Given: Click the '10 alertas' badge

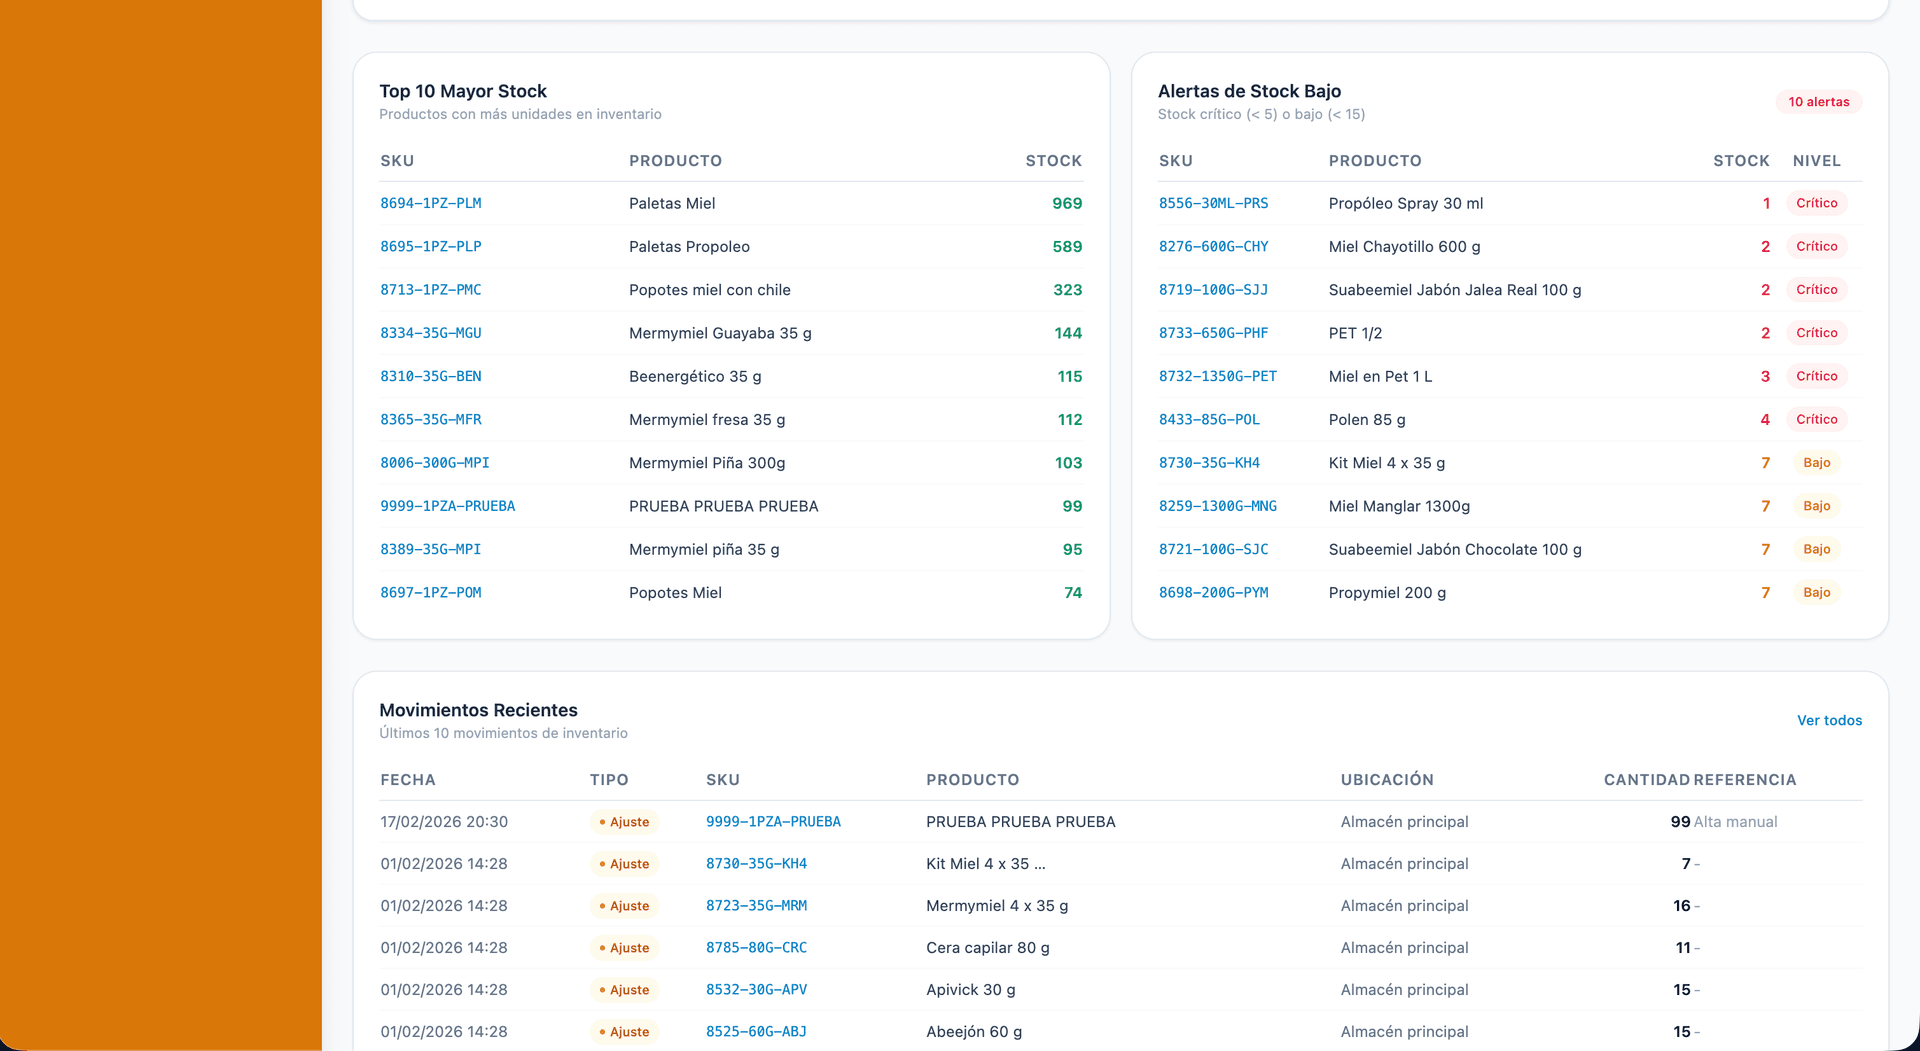Looking at the screenshot, I should click(1818, 102).
